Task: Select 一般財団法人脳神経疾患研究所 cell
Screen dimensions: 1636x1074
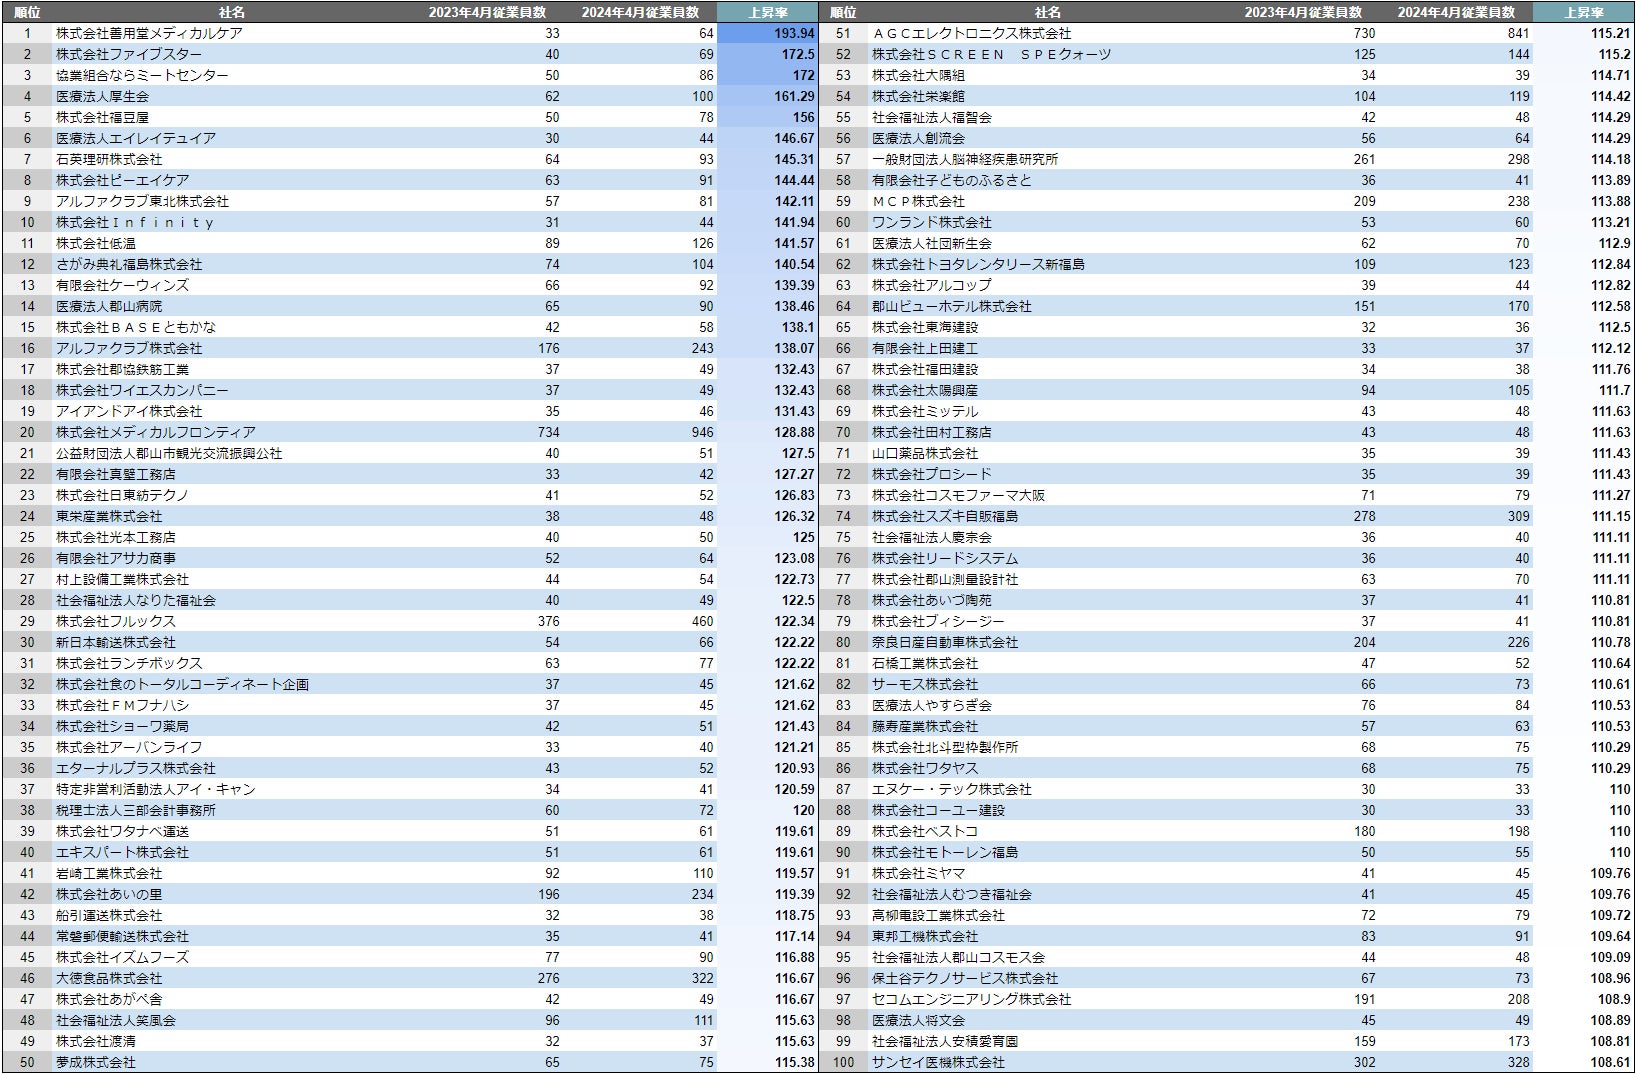Action: tap(965, 159)
